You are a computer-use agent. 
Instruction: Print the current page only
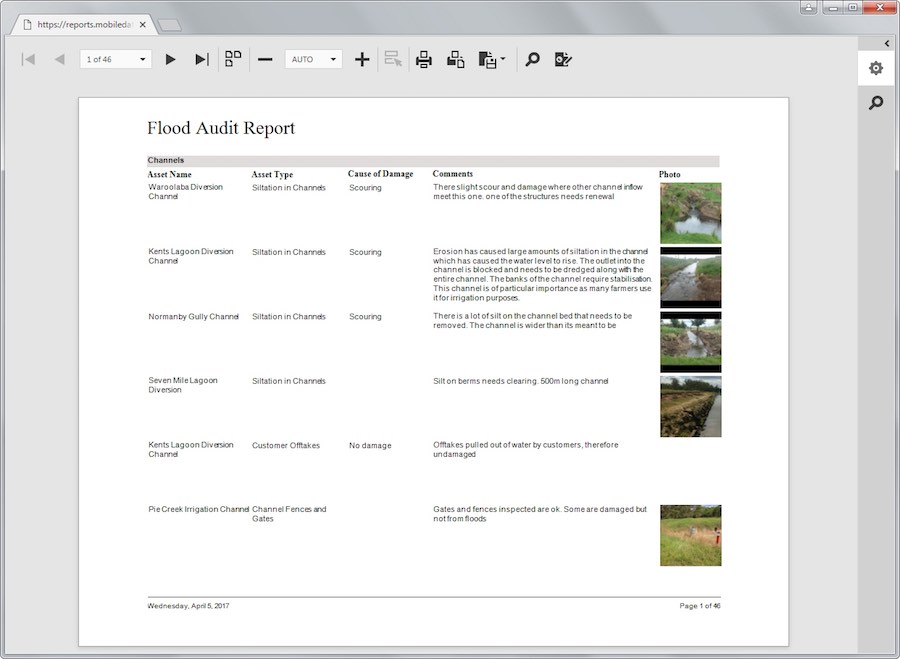click(x=456, y=59)
